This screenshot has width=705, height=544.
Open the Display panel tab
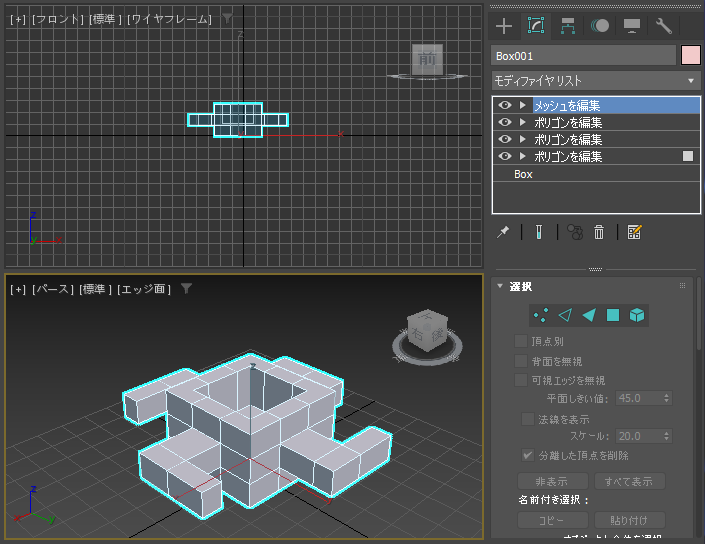[632, 26]
